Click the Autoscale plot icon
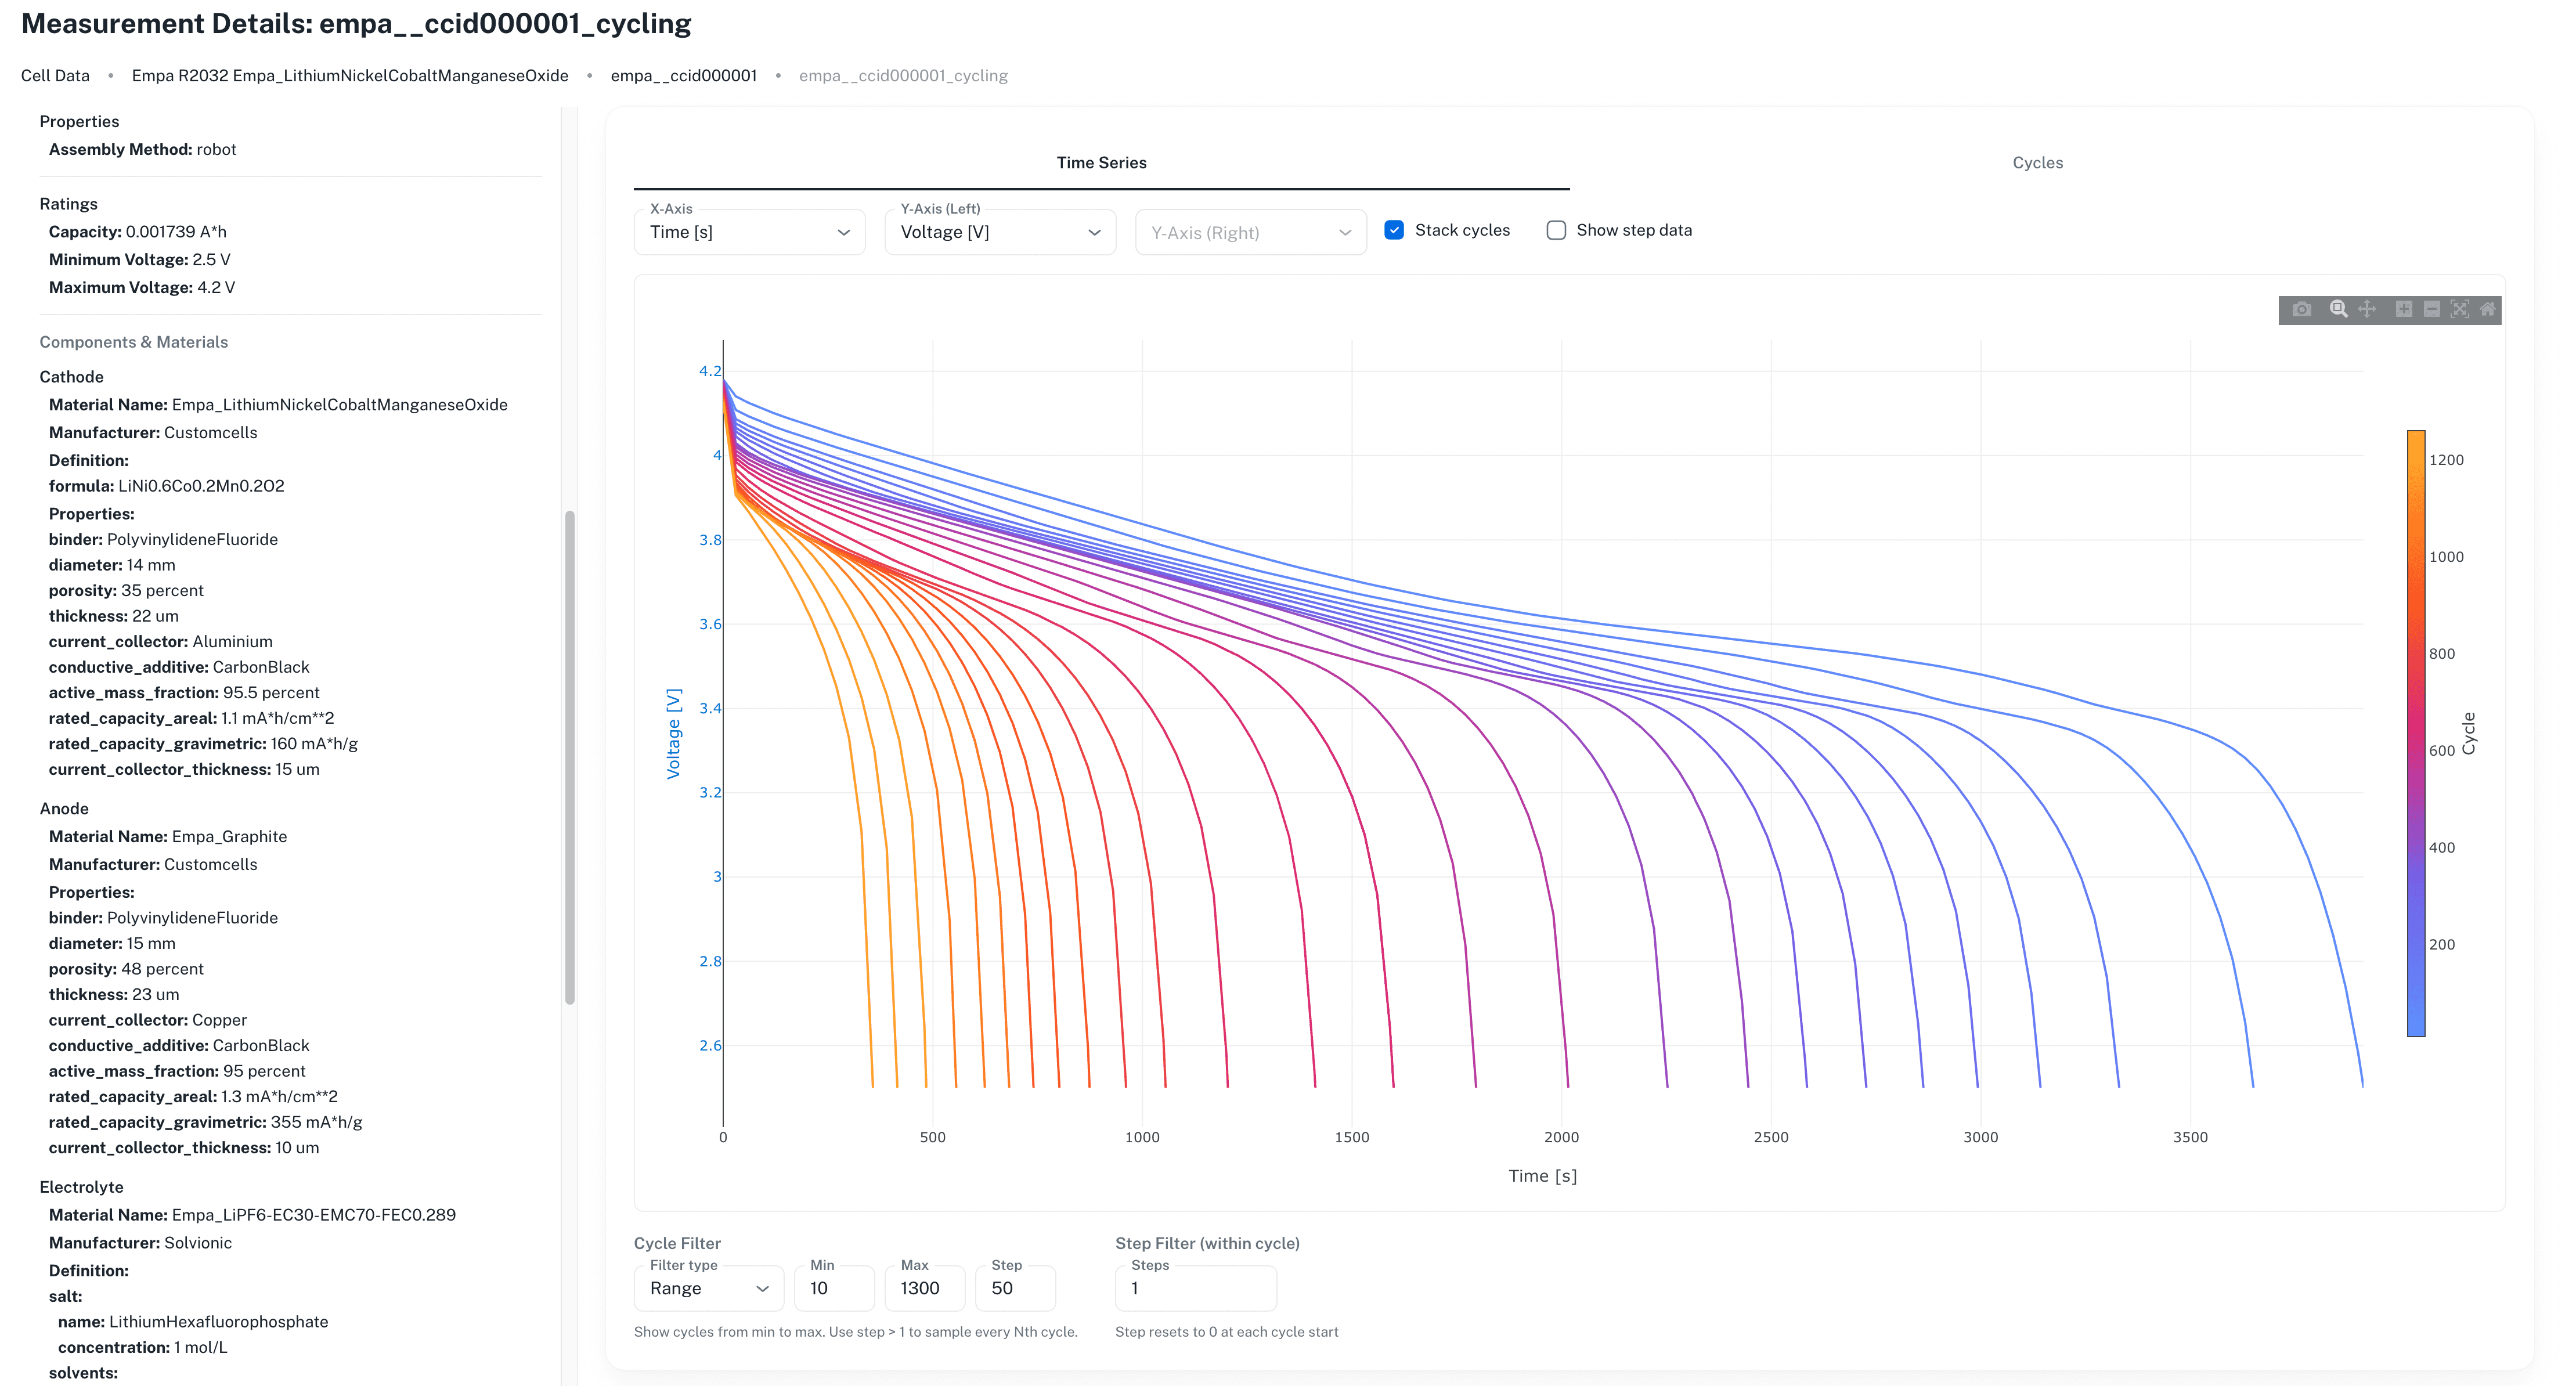Viewport: 2576px width, 1386px height. coord(2460,309)
